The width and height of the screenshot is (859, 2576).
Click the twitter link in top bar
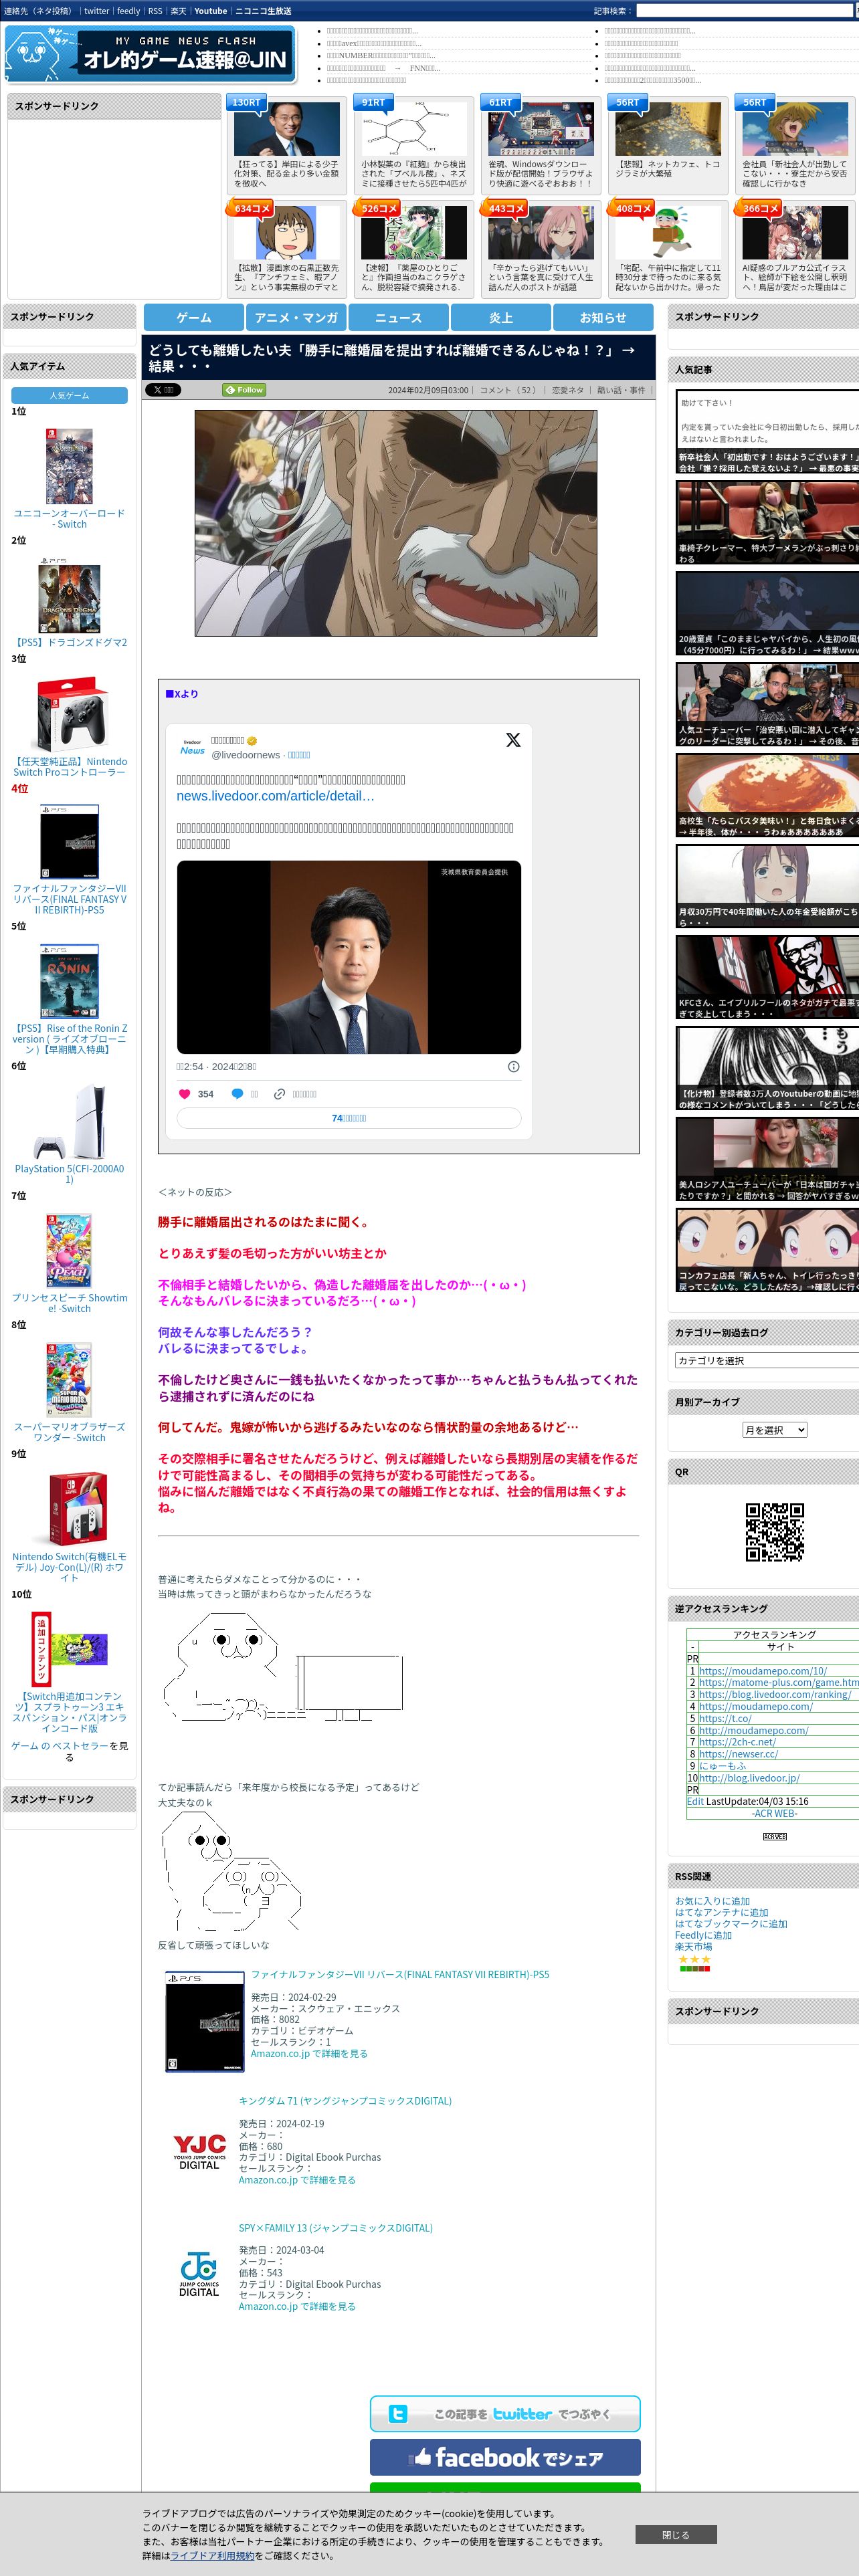96,11
